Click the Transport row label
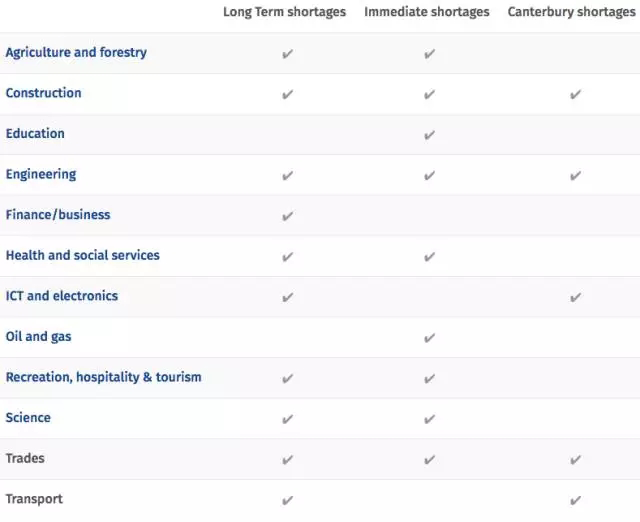 (34, 499)
